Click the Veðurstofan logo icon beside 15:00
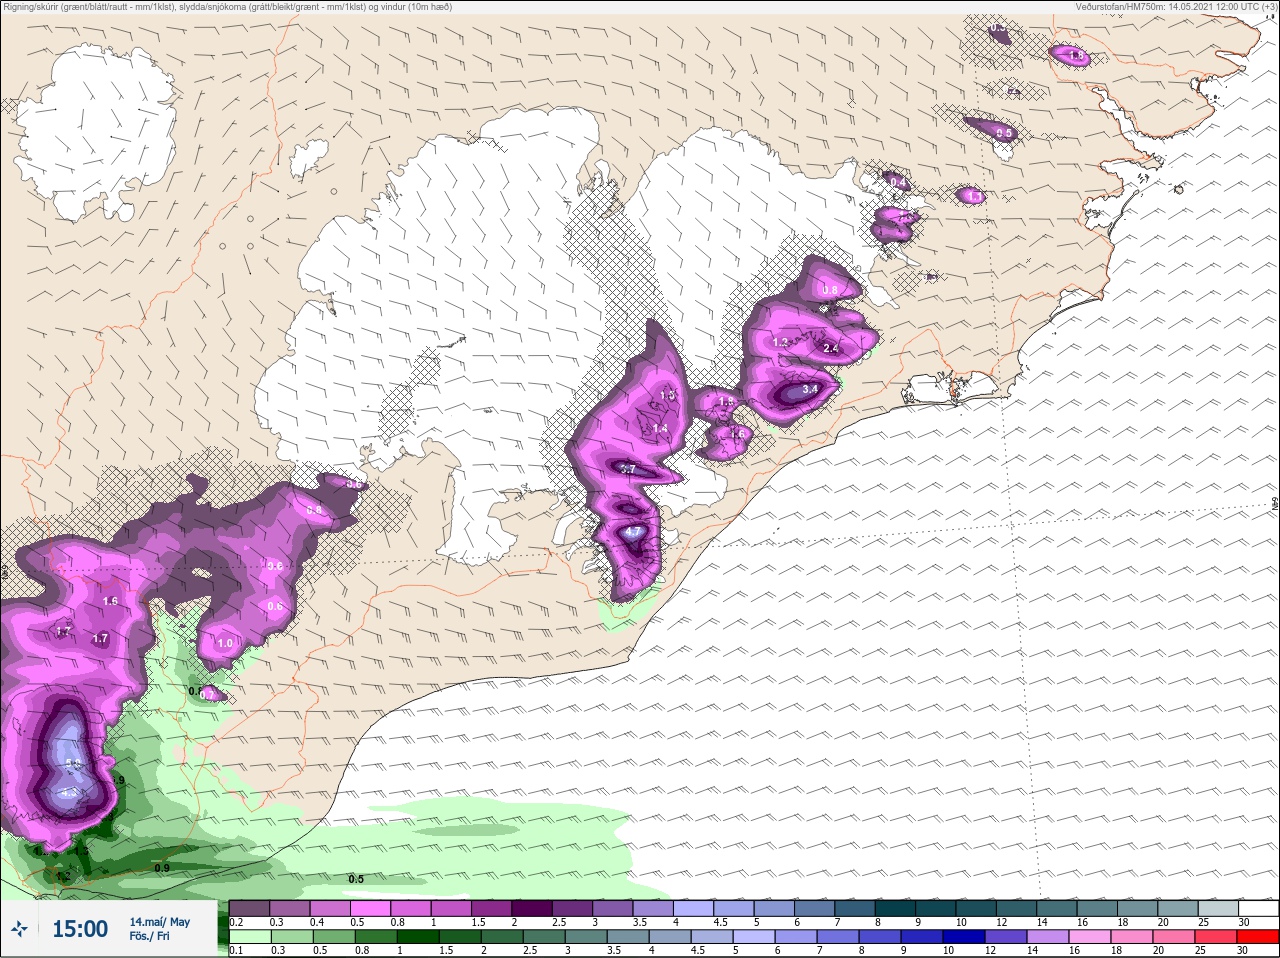Image resolution: width=1280 pixels, height=958 pixels. pos(19,930)
